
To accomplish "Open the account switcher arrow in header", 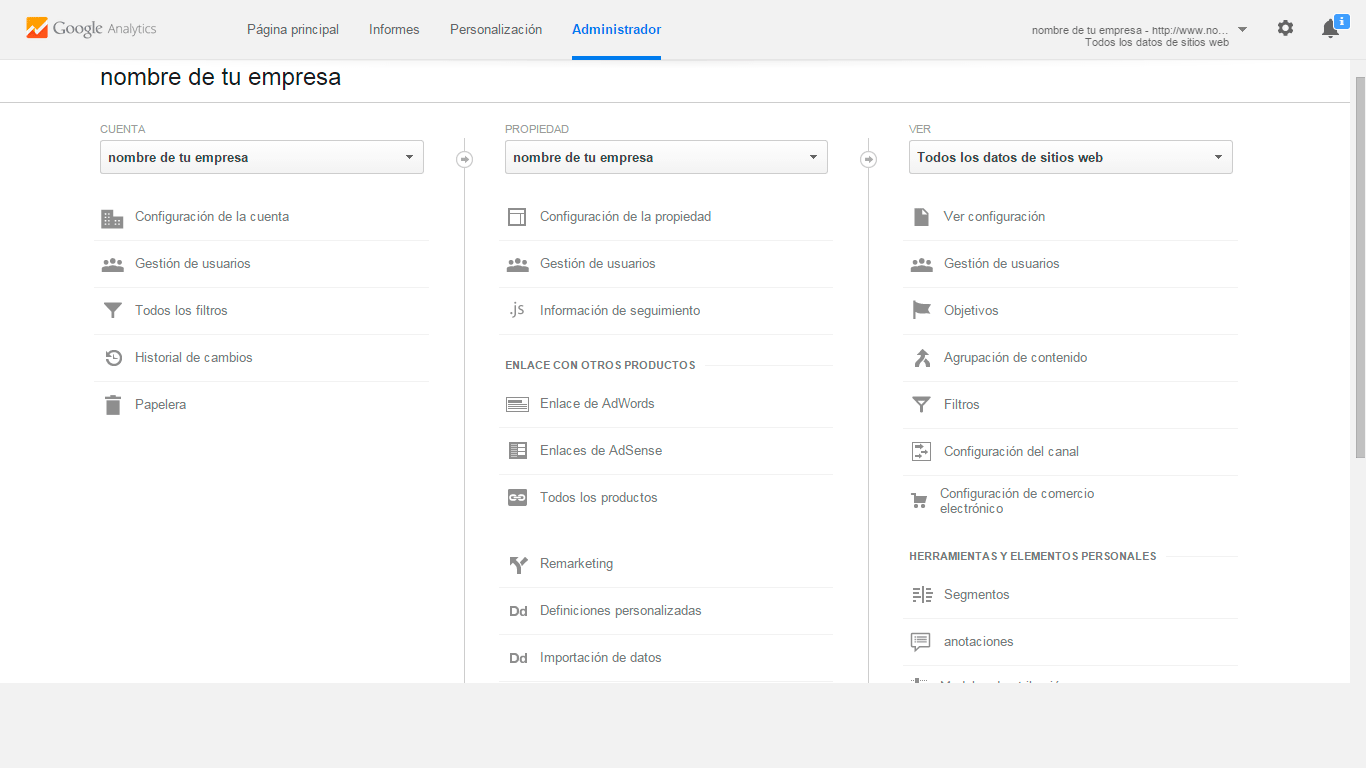I will (1242, 30).
